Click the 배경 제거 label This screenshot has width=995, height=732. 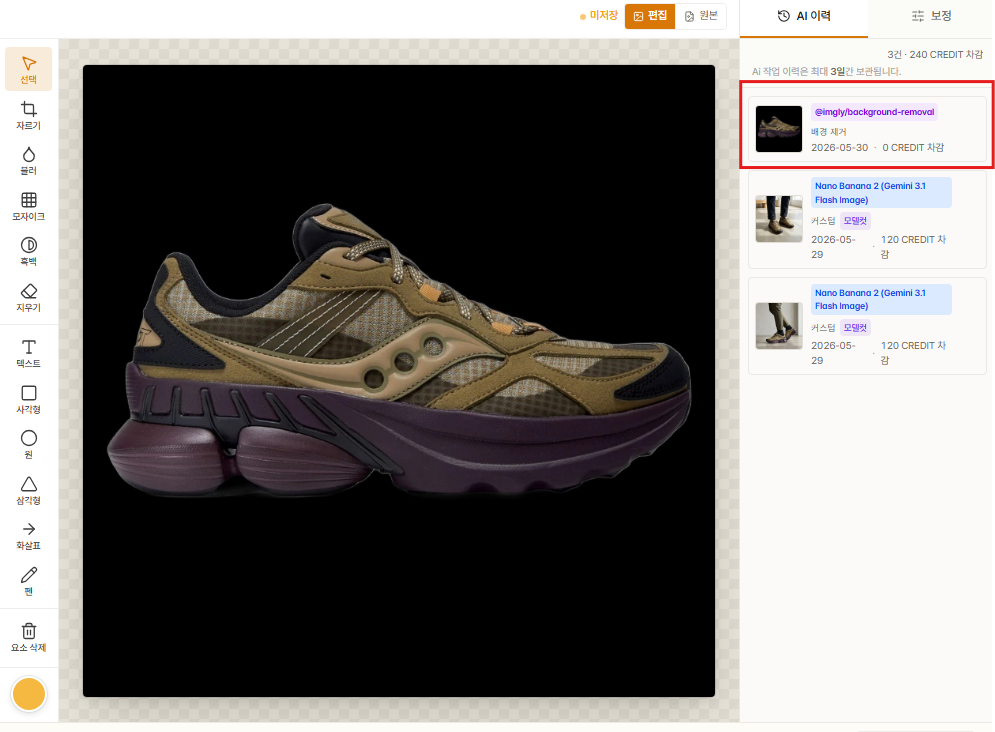(x=829, y=131)
